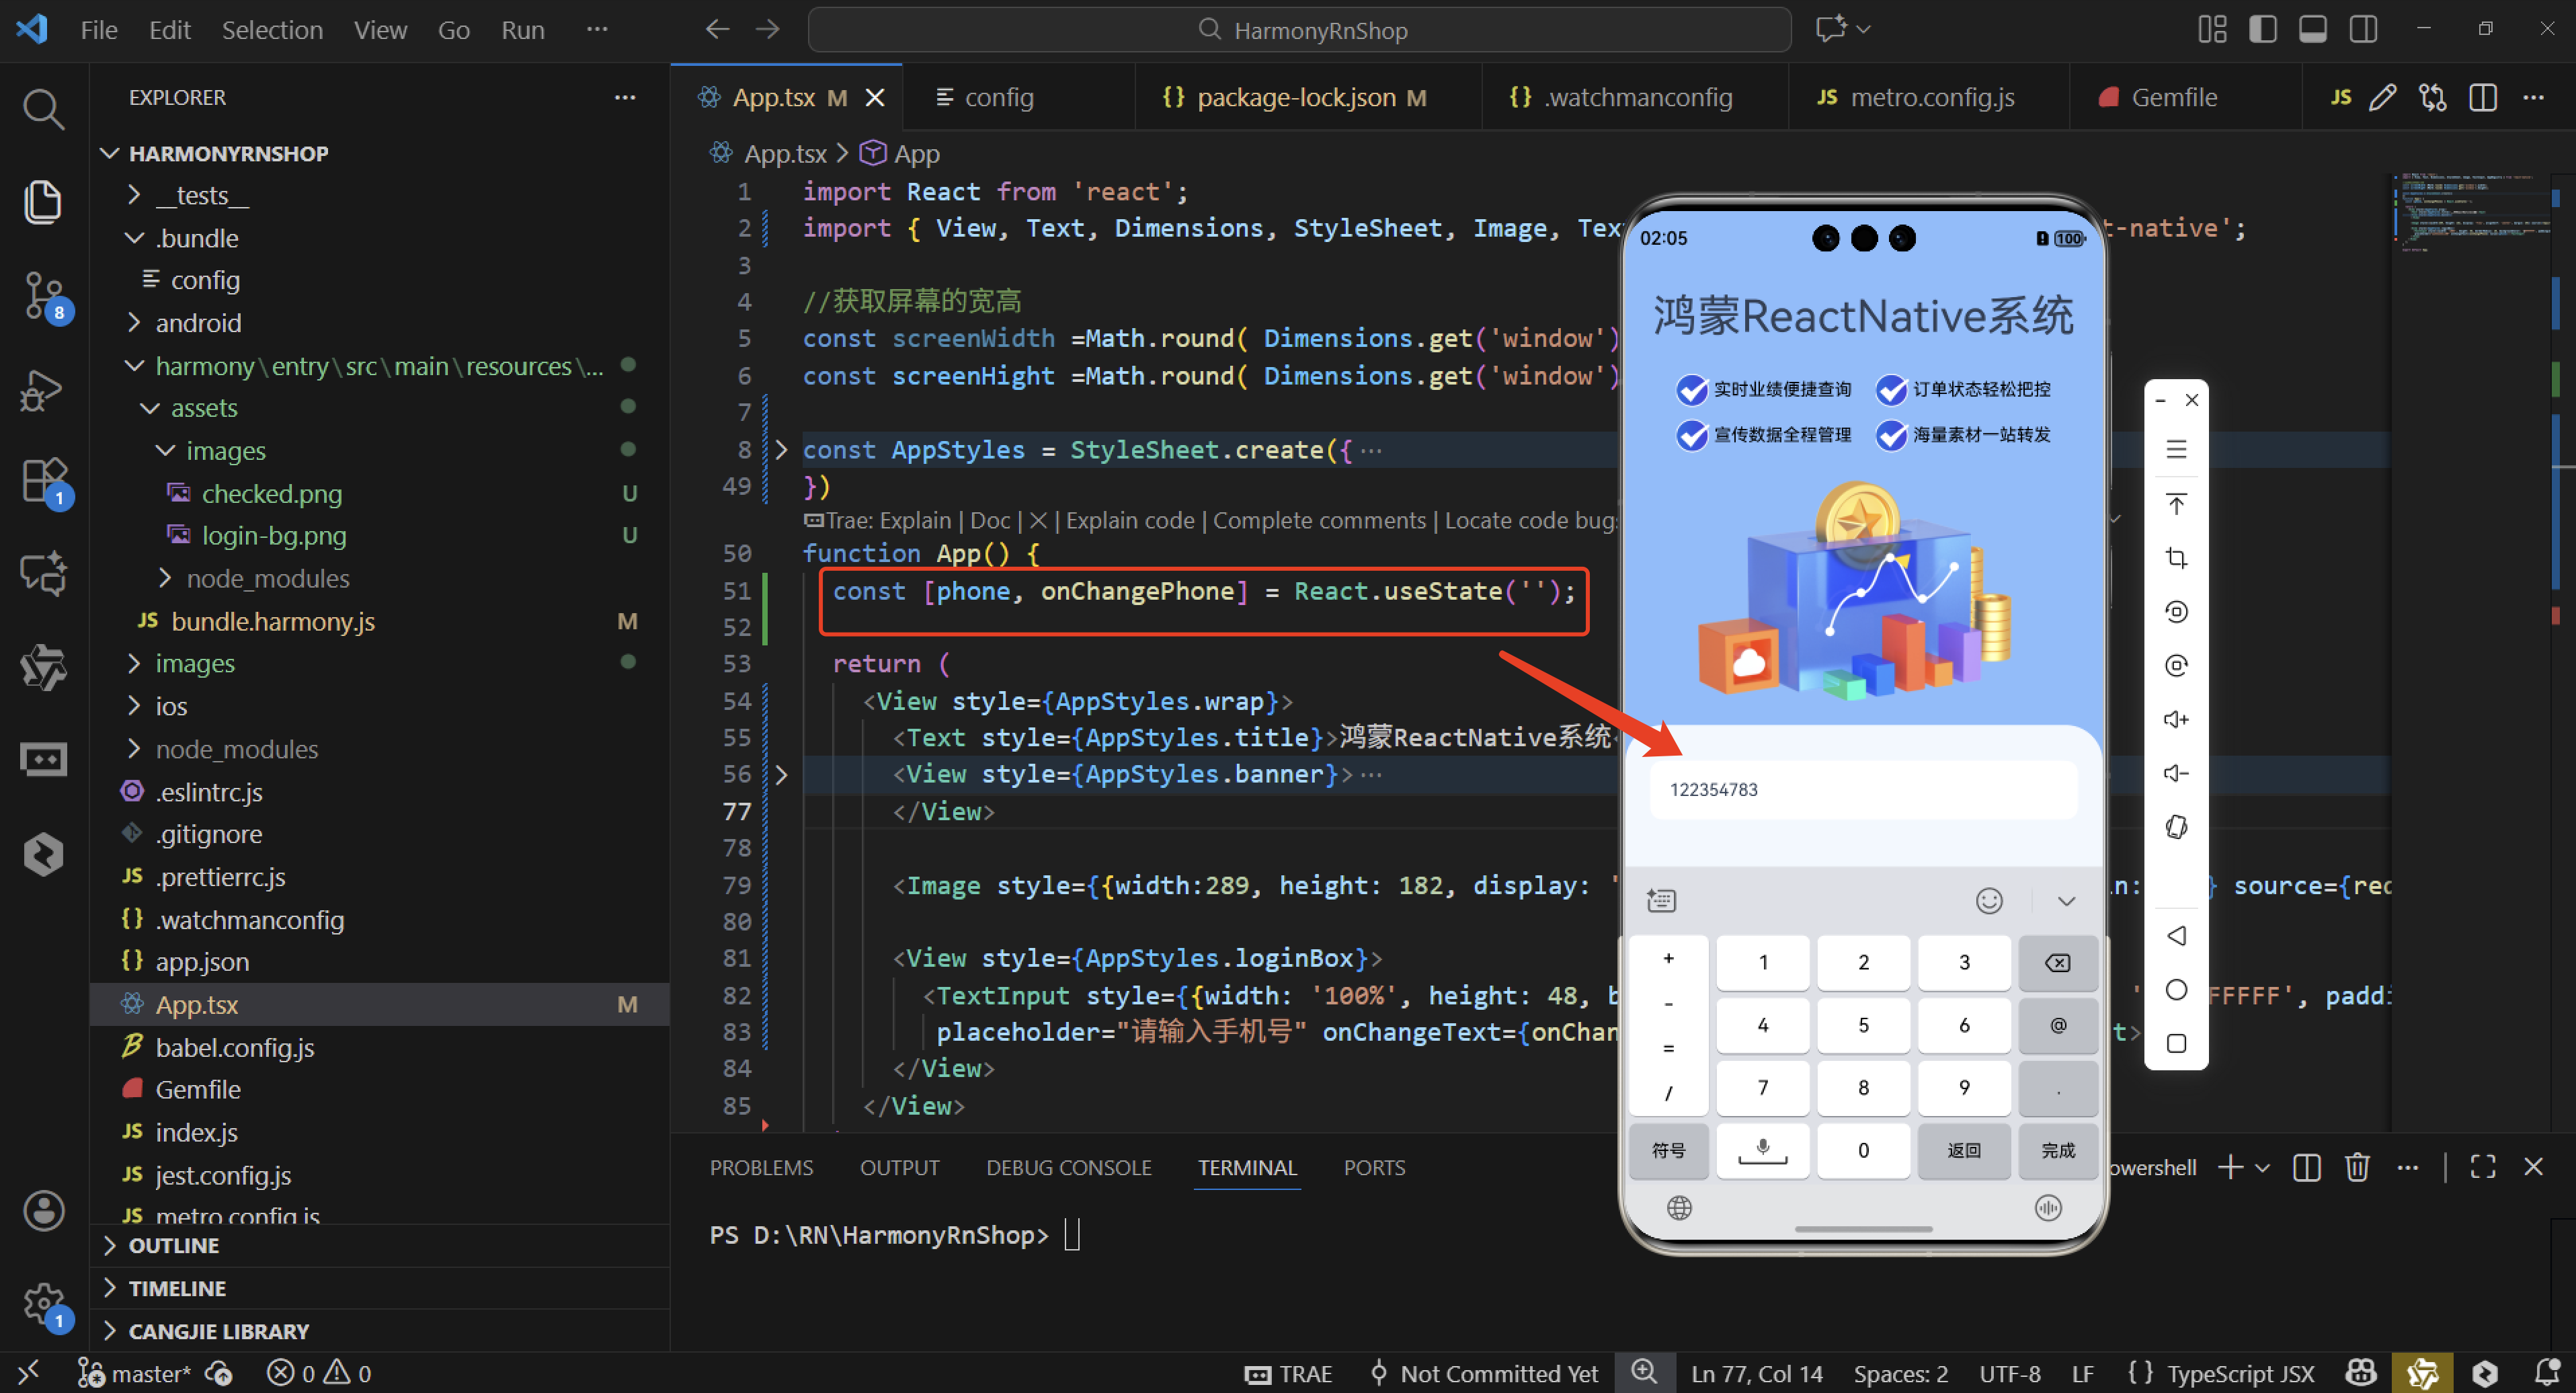Open the Run menu
Screen dimensions: 2576x1393
[x=523, y=30]
